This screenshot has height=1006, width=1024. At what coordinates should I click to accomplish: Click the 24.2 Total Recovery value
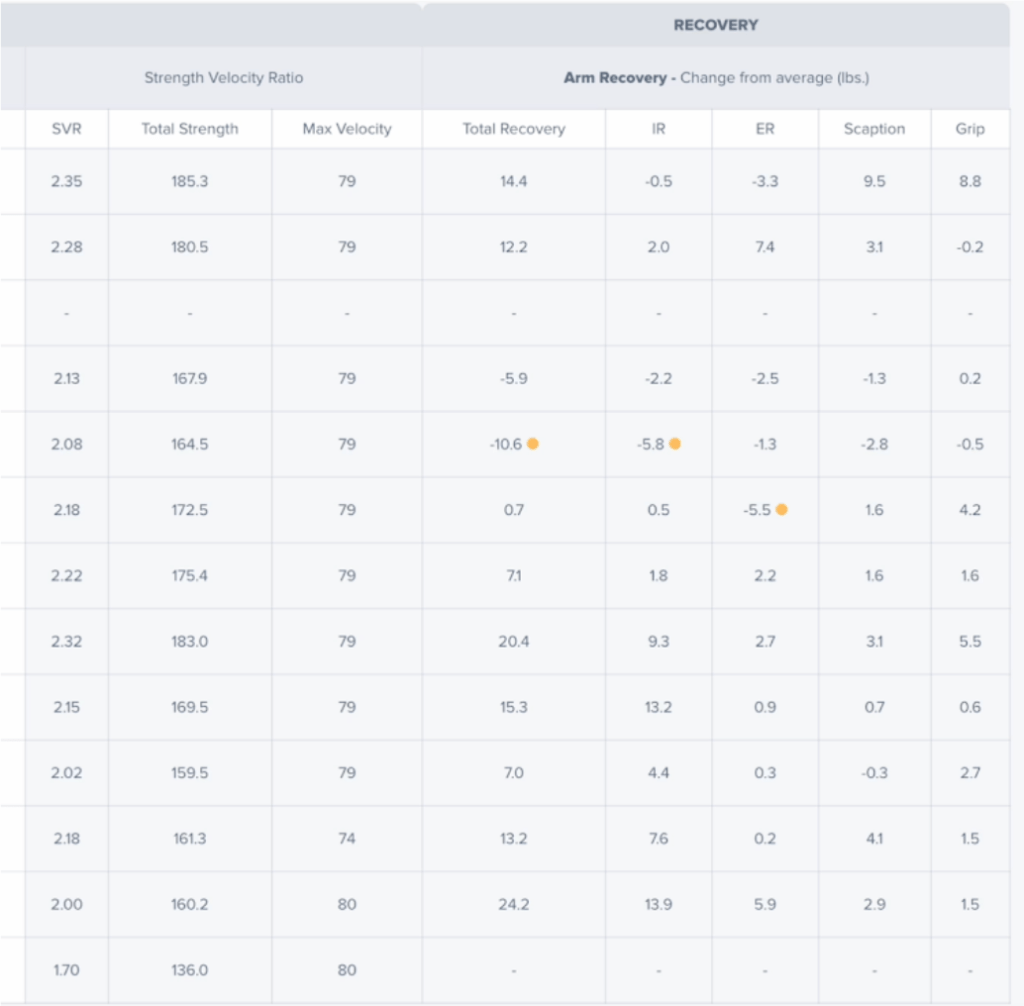pos(513,904)
